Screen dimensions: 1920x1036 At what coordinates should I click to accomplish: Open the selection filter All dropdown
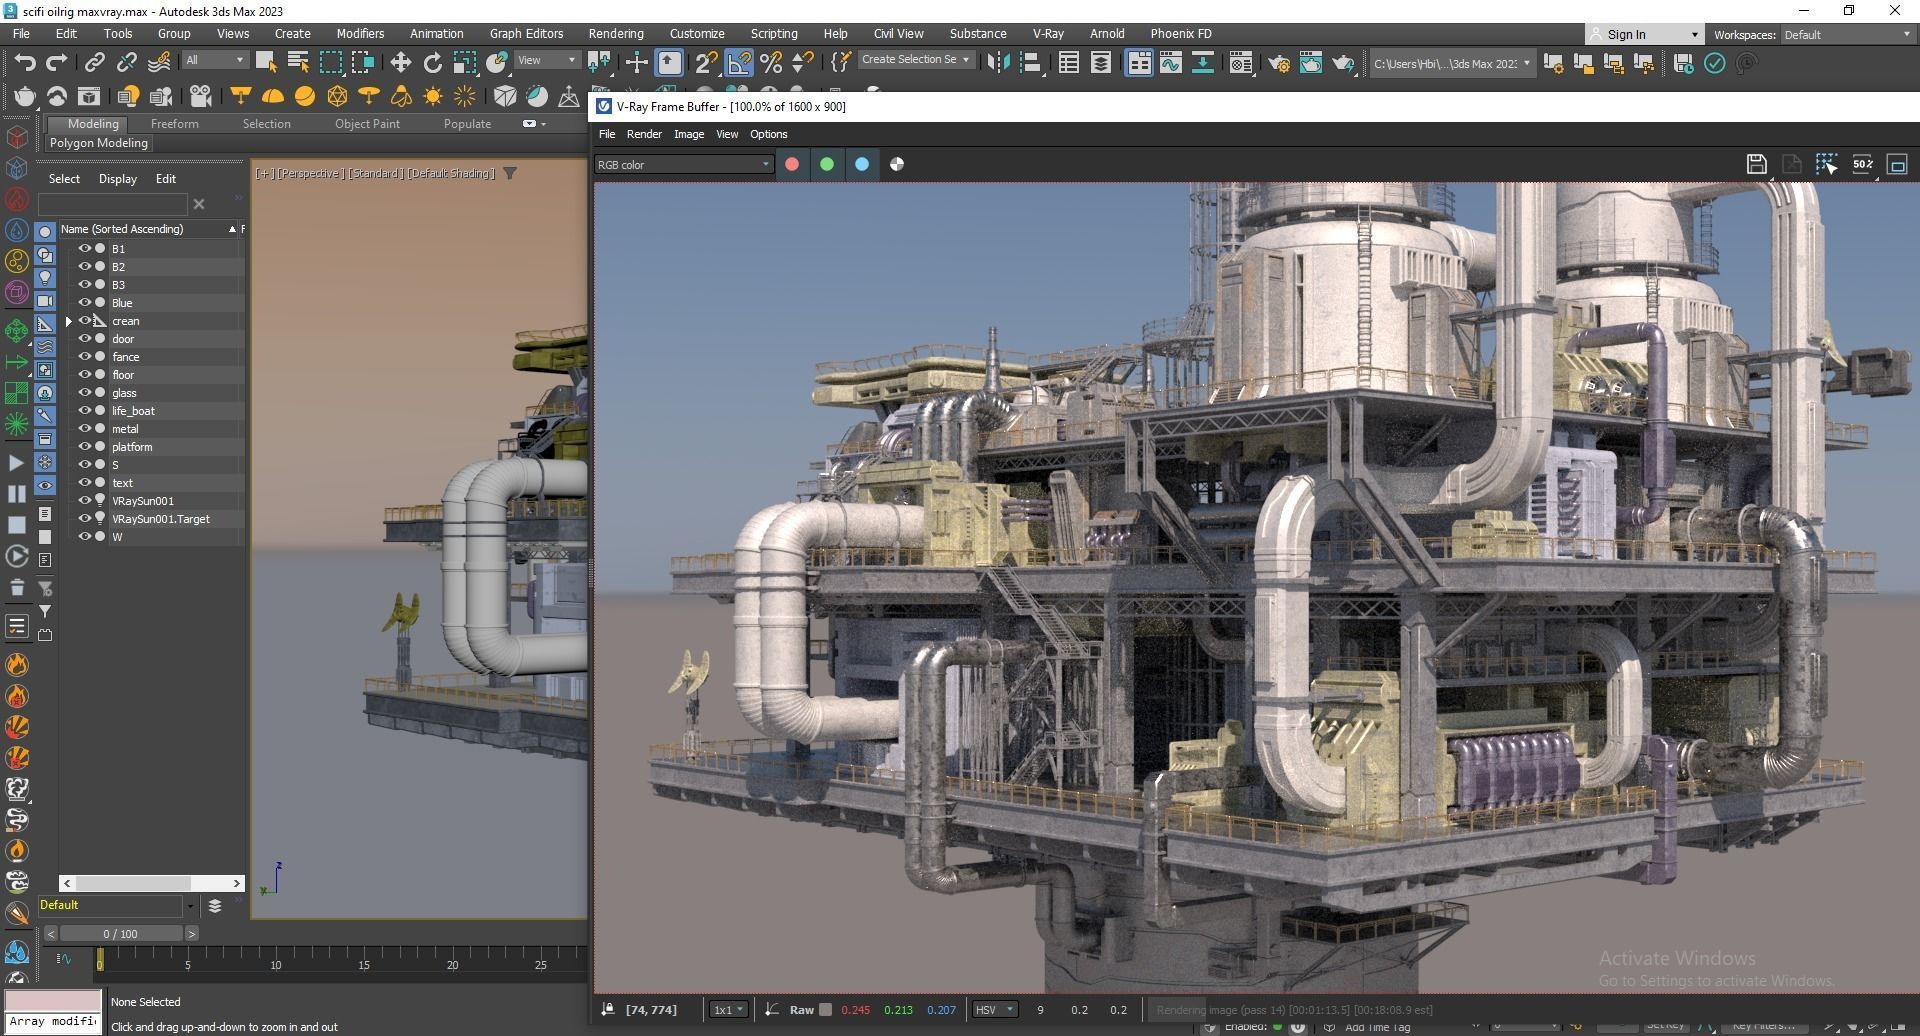[214, 60]
